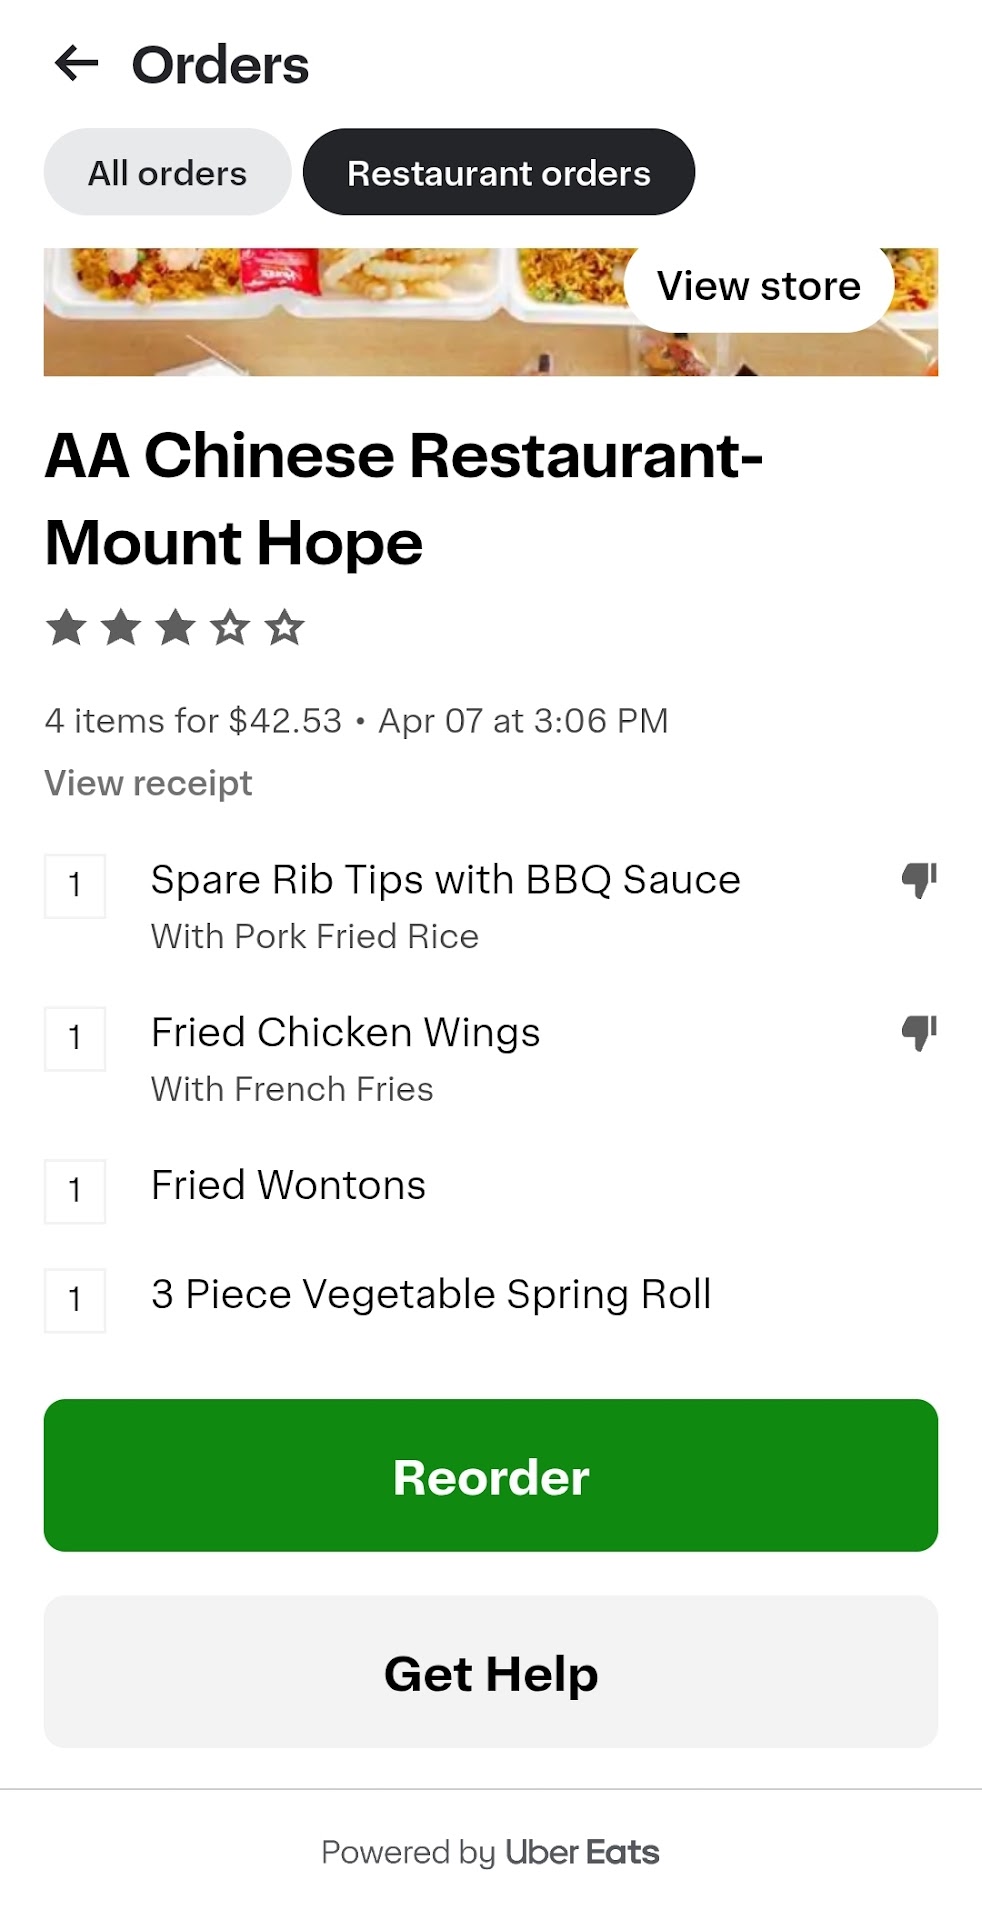This screenshot has width=982, height=1920.
Task: Open the View store button
Action: [x=758, y=287]
